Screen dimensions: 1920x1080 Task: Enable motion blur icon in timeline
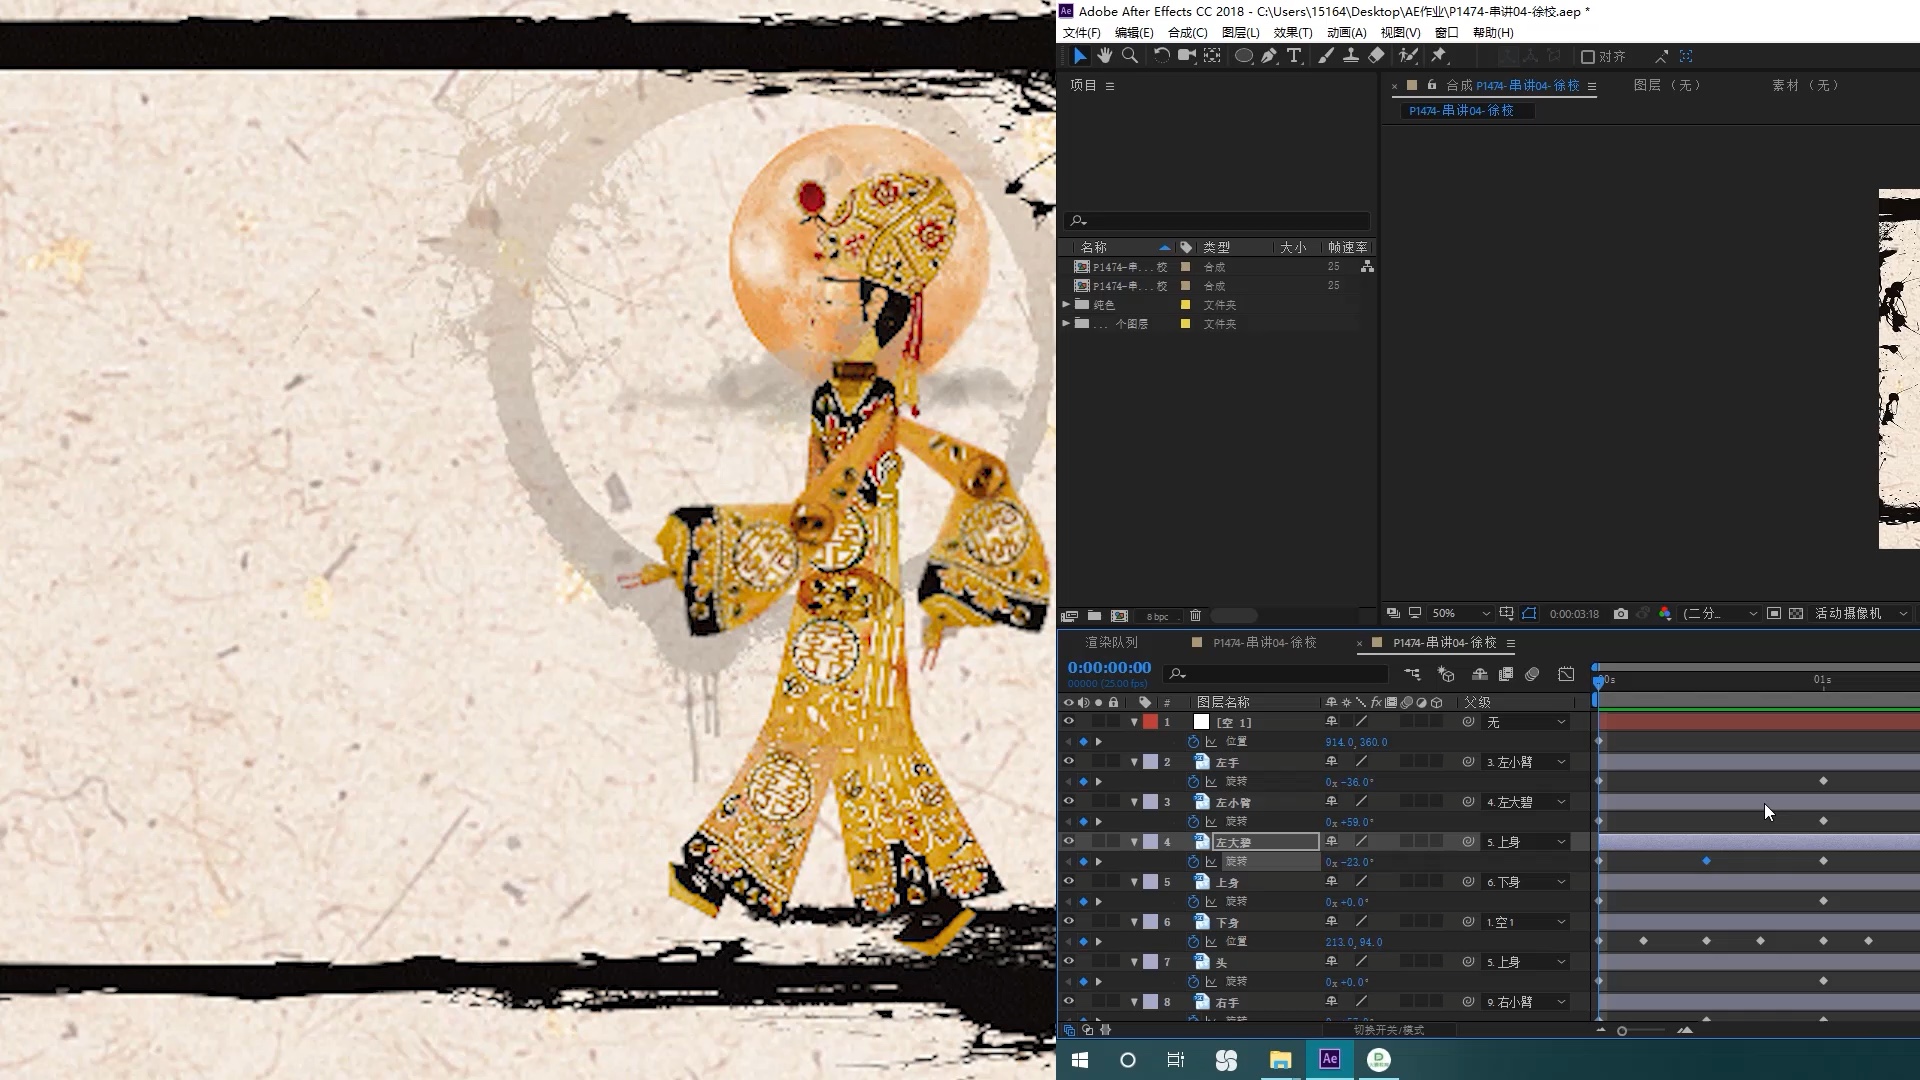[1532, 674]
